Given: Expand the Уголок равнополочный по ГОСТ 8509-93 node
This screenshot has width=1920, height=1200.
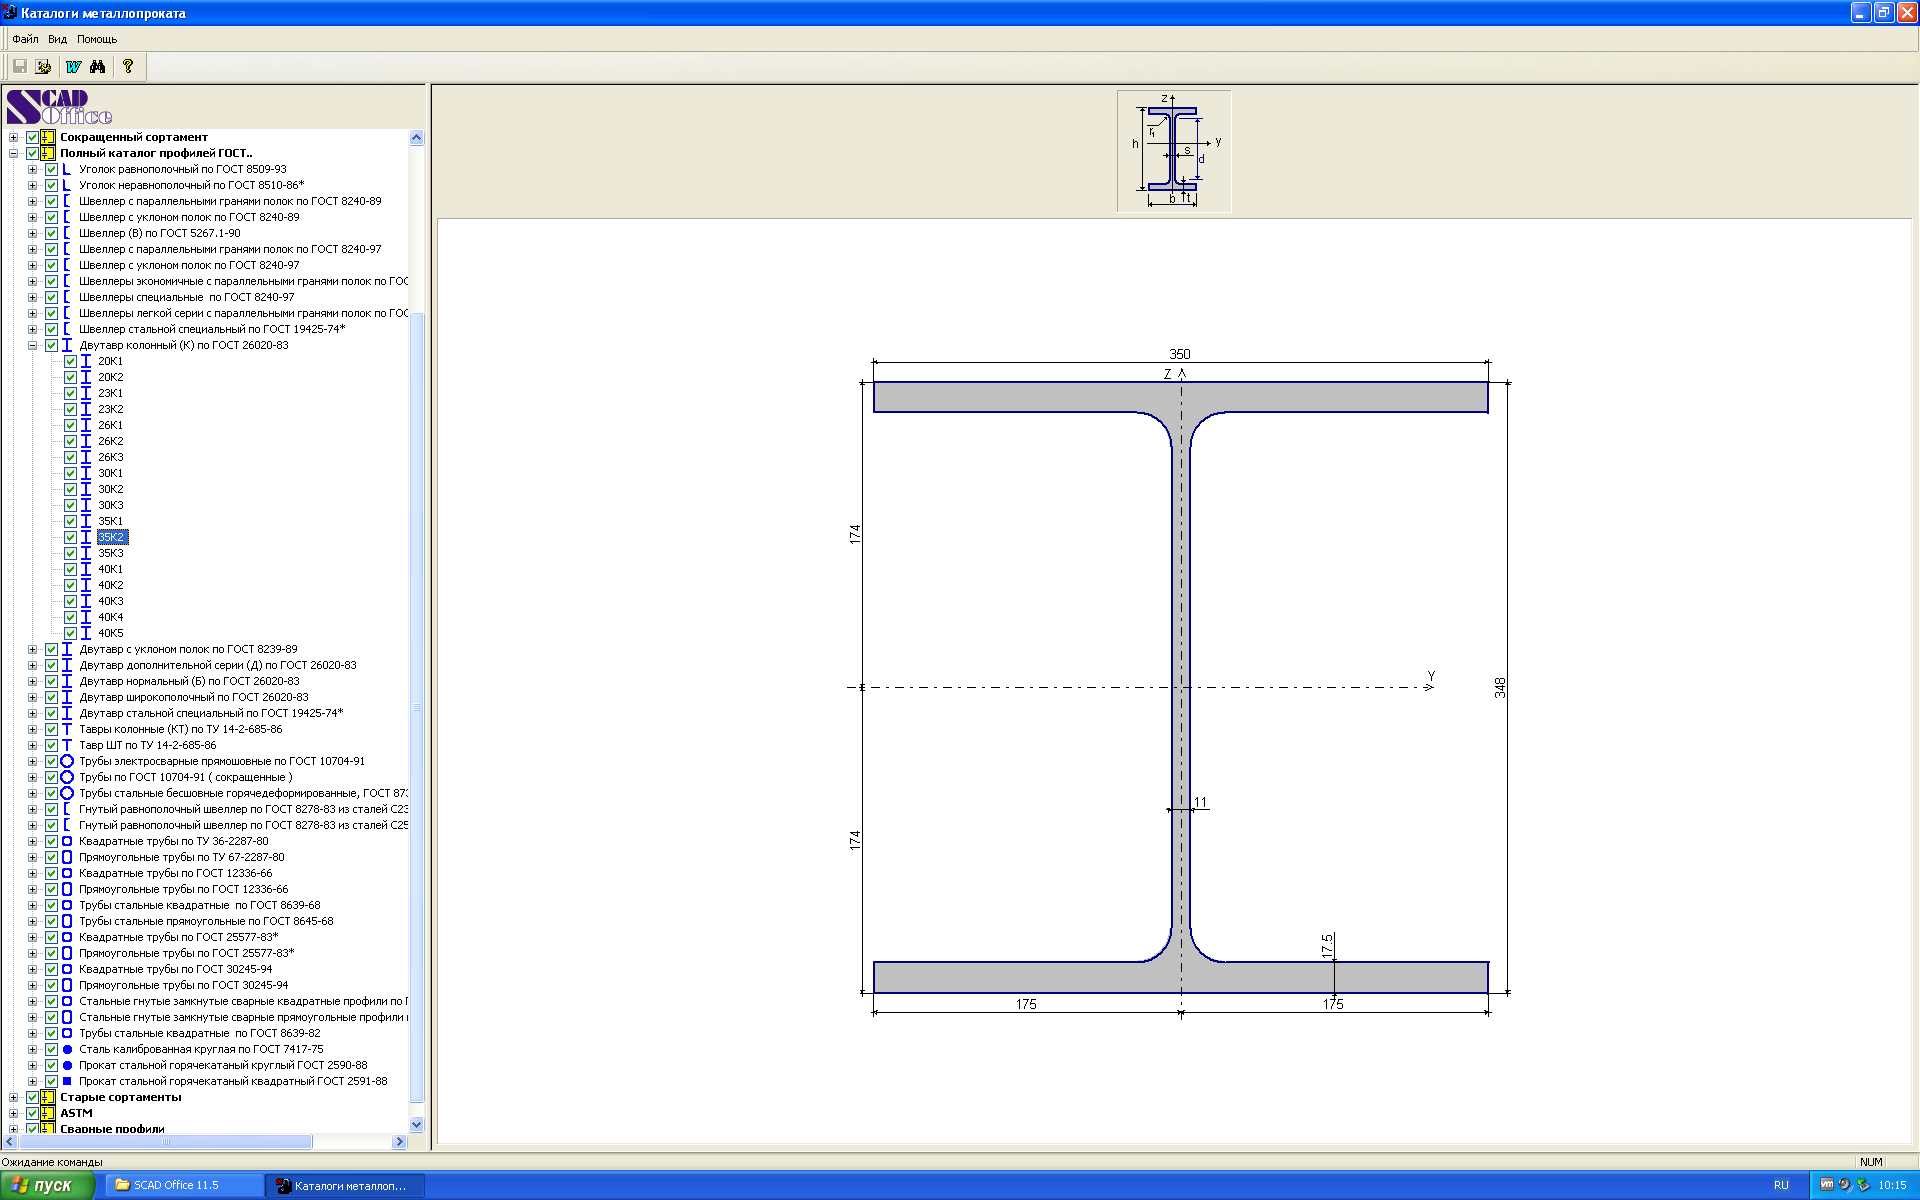Looking at the screenshot, I should pos(32,169).
